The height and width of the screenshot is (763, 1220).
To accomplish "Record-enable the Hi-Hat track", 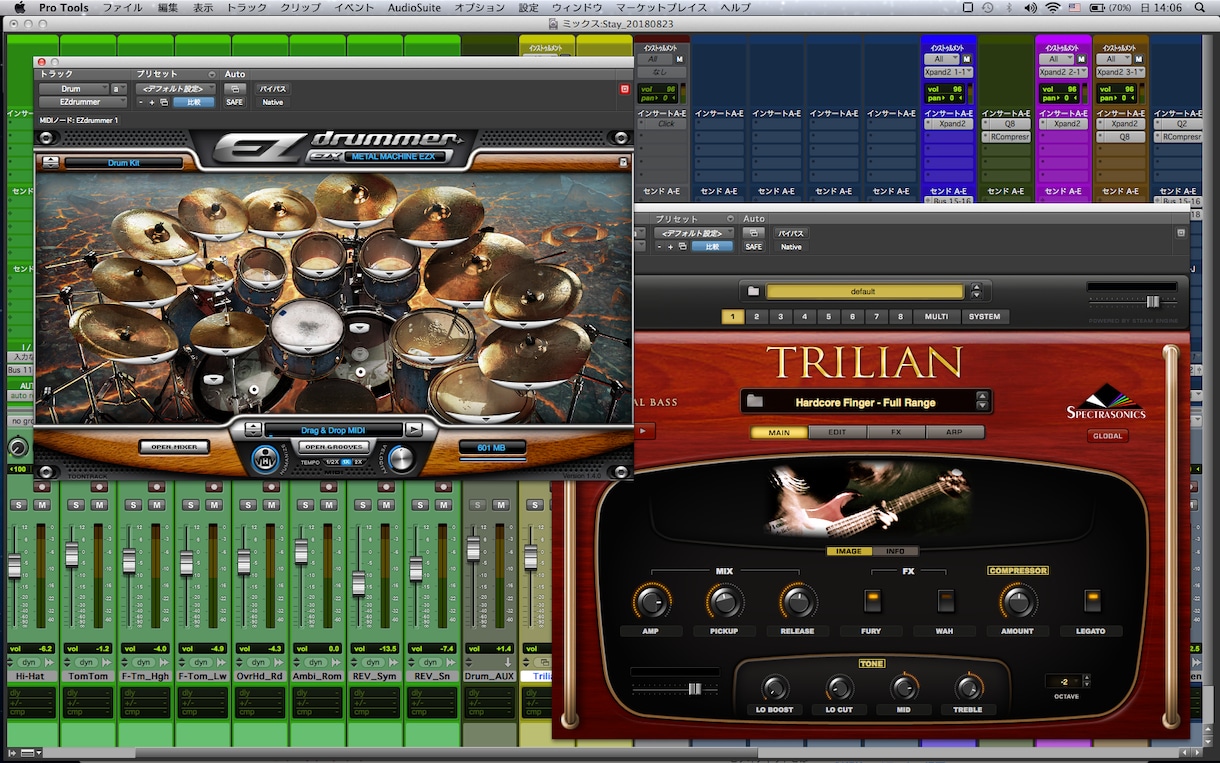I will (x=41, y=487).
